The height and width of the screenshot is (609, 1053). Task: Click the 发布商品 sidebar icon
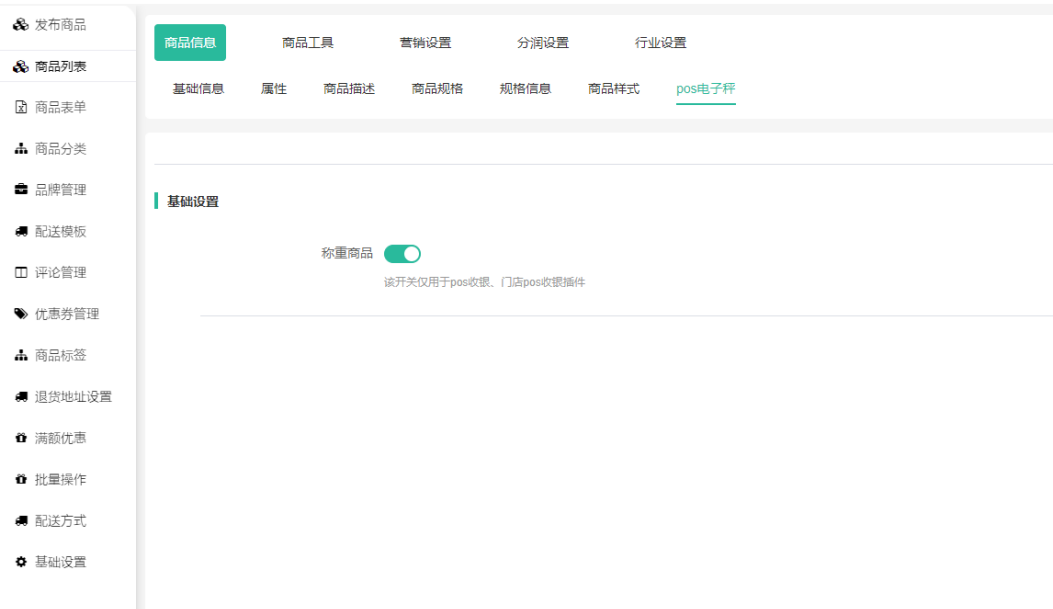coord(20,25)
